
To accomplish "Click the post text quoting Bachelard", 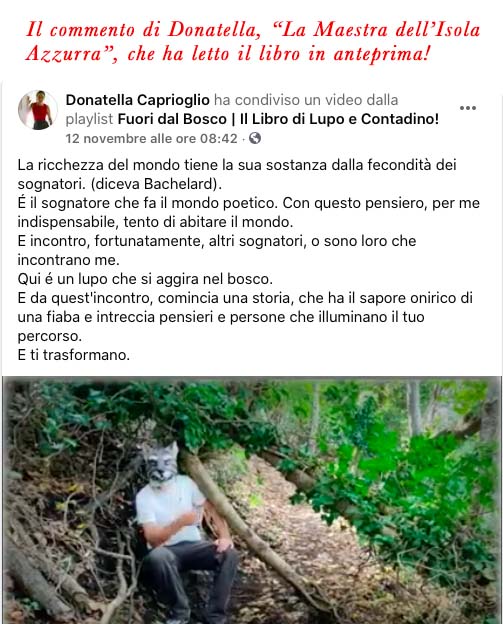I will [x=236, y=174].
